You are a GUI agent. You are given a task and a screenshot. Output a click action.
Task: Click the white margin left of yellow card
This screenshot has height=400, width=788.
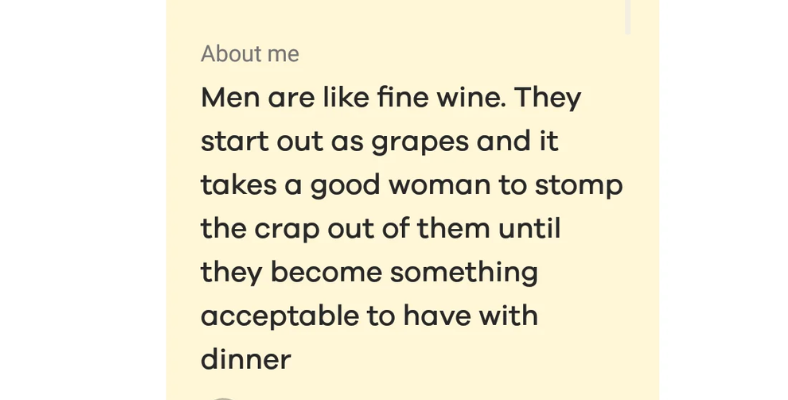pyautogui.click(x=80, y=200)
